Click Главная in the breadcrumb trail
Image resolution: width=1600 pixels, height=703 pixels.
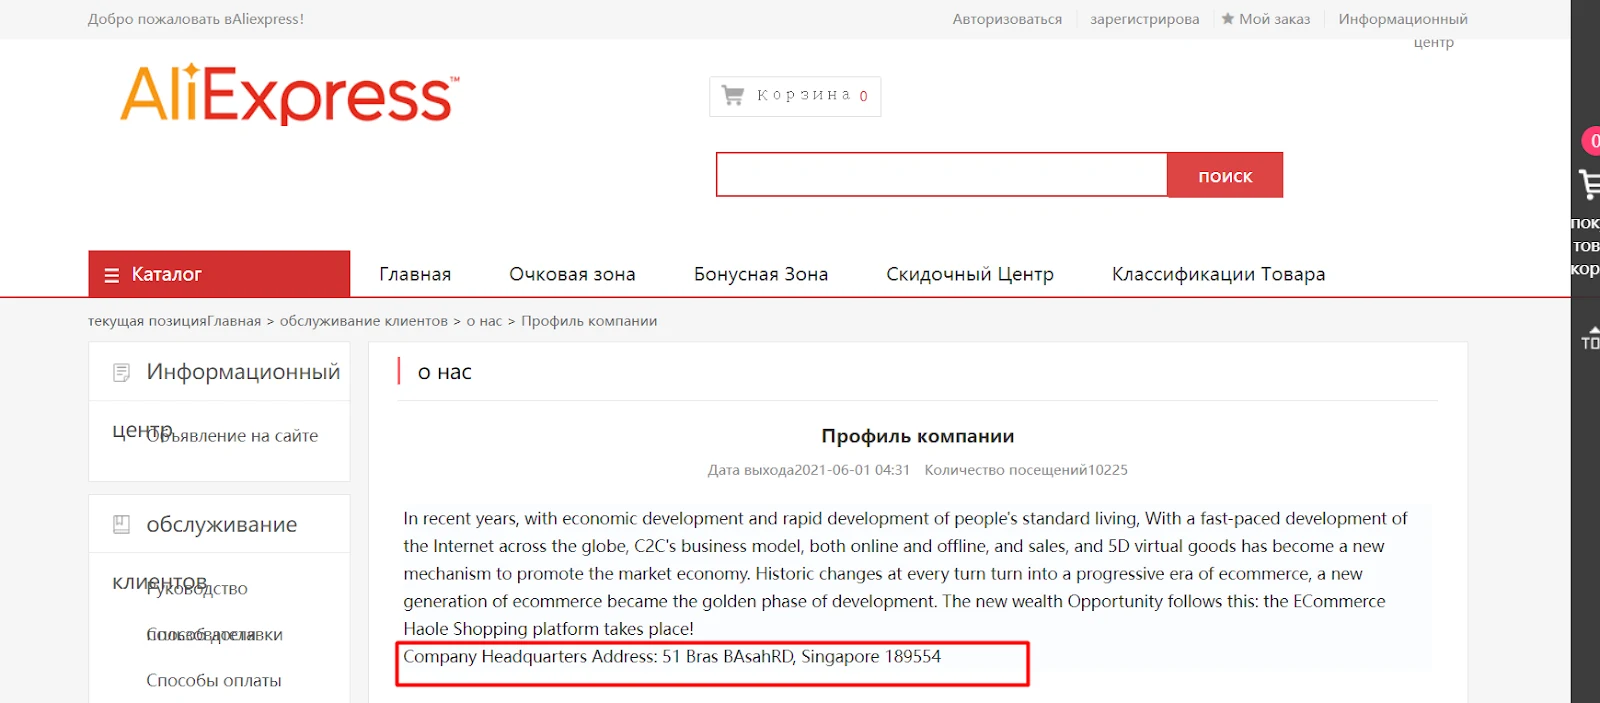pyautogui.click(x=234, y=321)
